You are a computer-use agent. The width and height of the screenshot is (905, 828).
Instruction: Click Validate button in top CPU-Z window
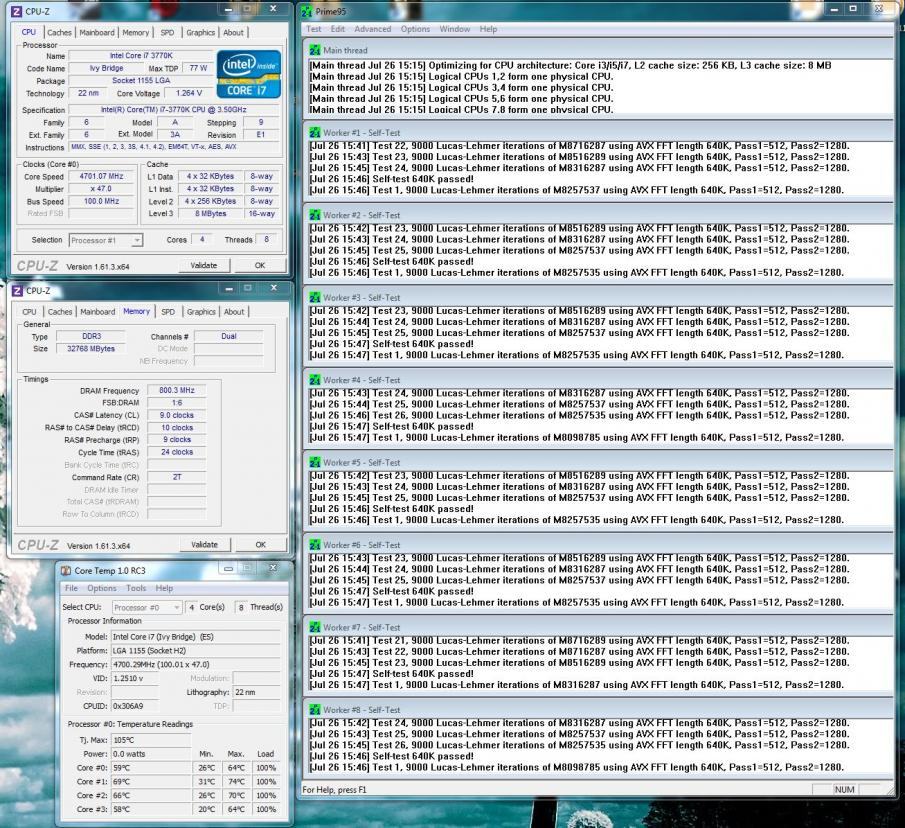pyautogui.click(x=204, y=265)
